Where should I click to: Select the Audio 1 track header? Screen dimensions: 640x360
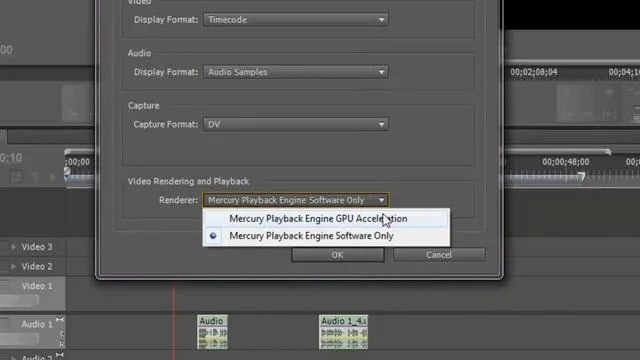(x=33, y=332)
